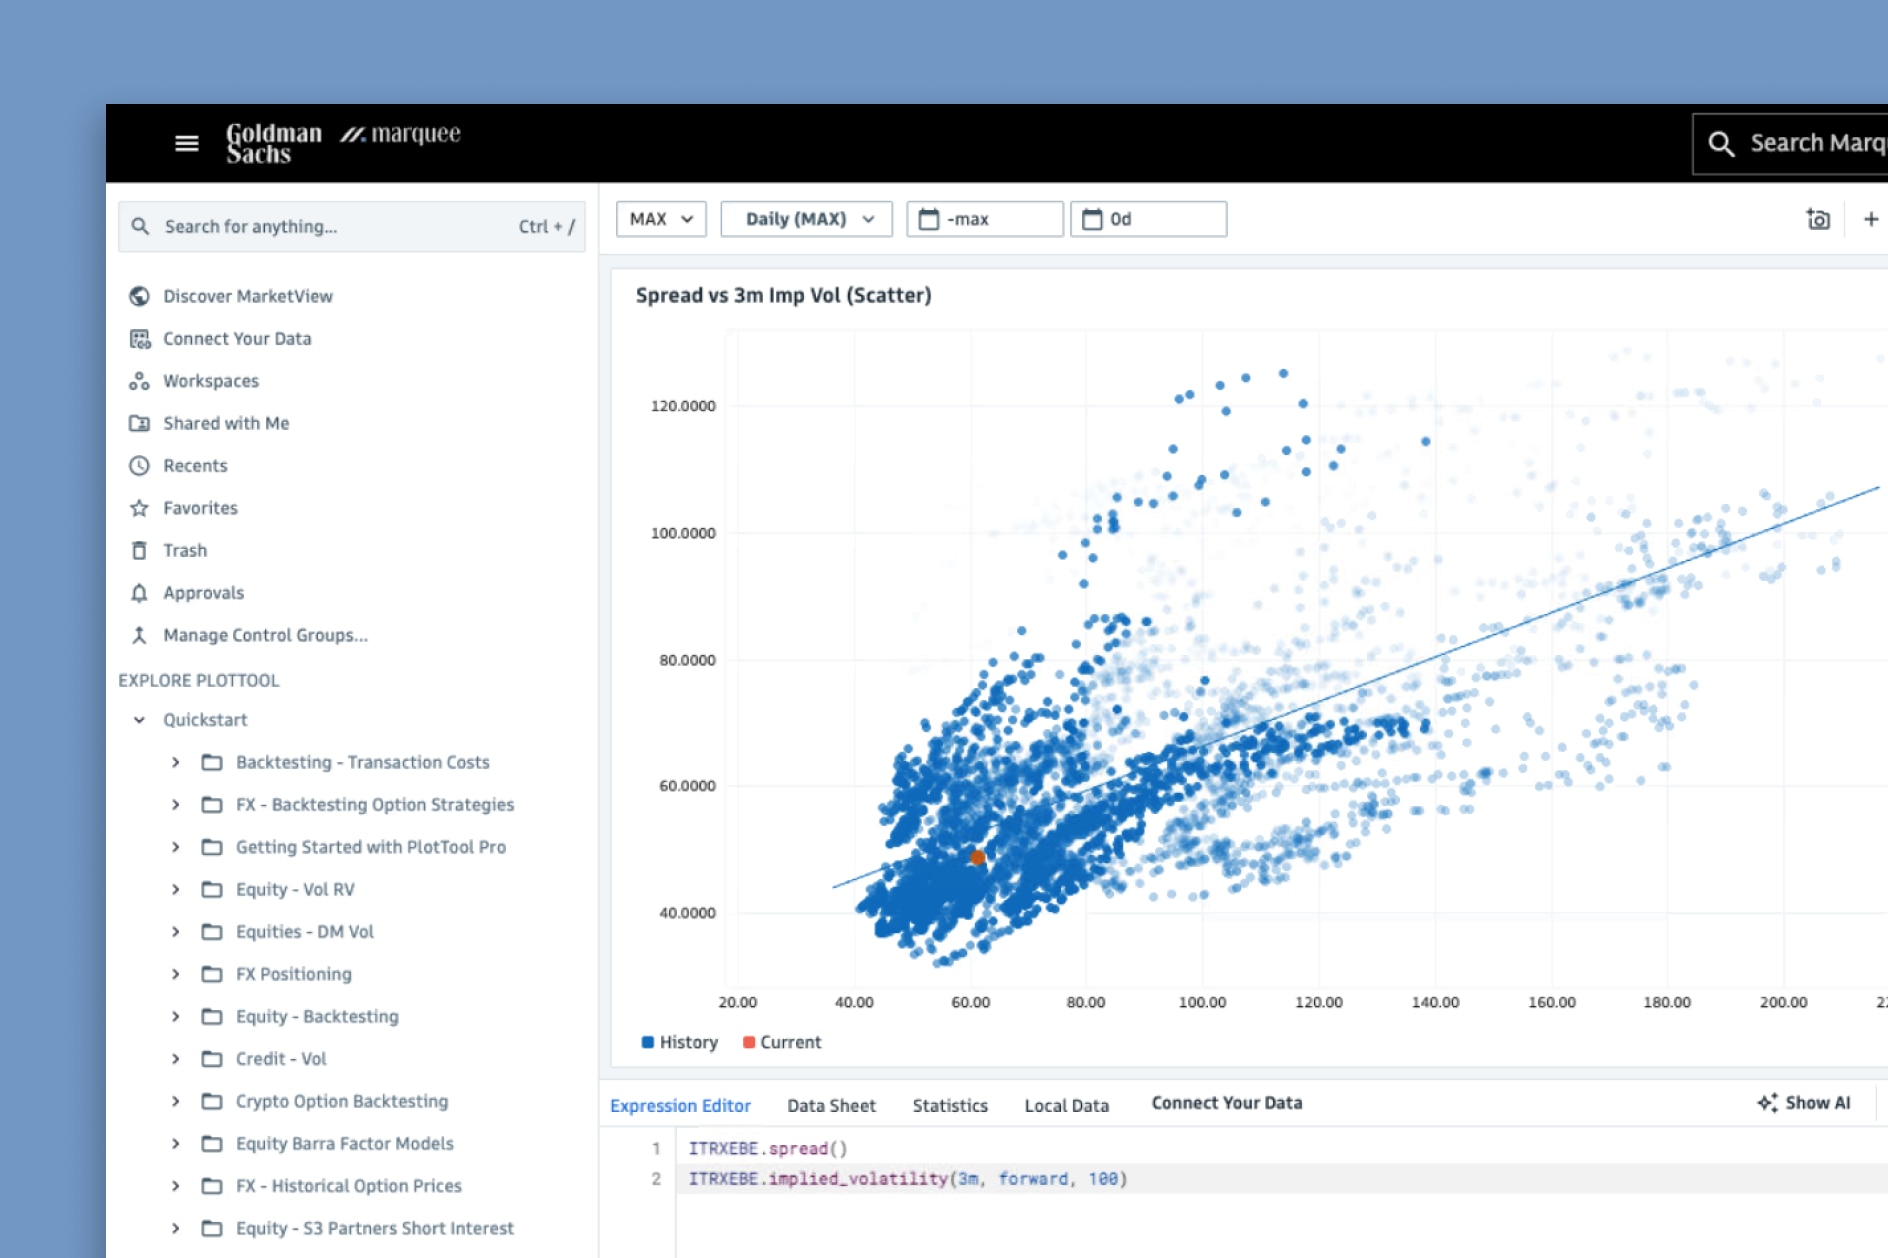Open the Daily (MAX) frequency dropdown

point(806,219)
